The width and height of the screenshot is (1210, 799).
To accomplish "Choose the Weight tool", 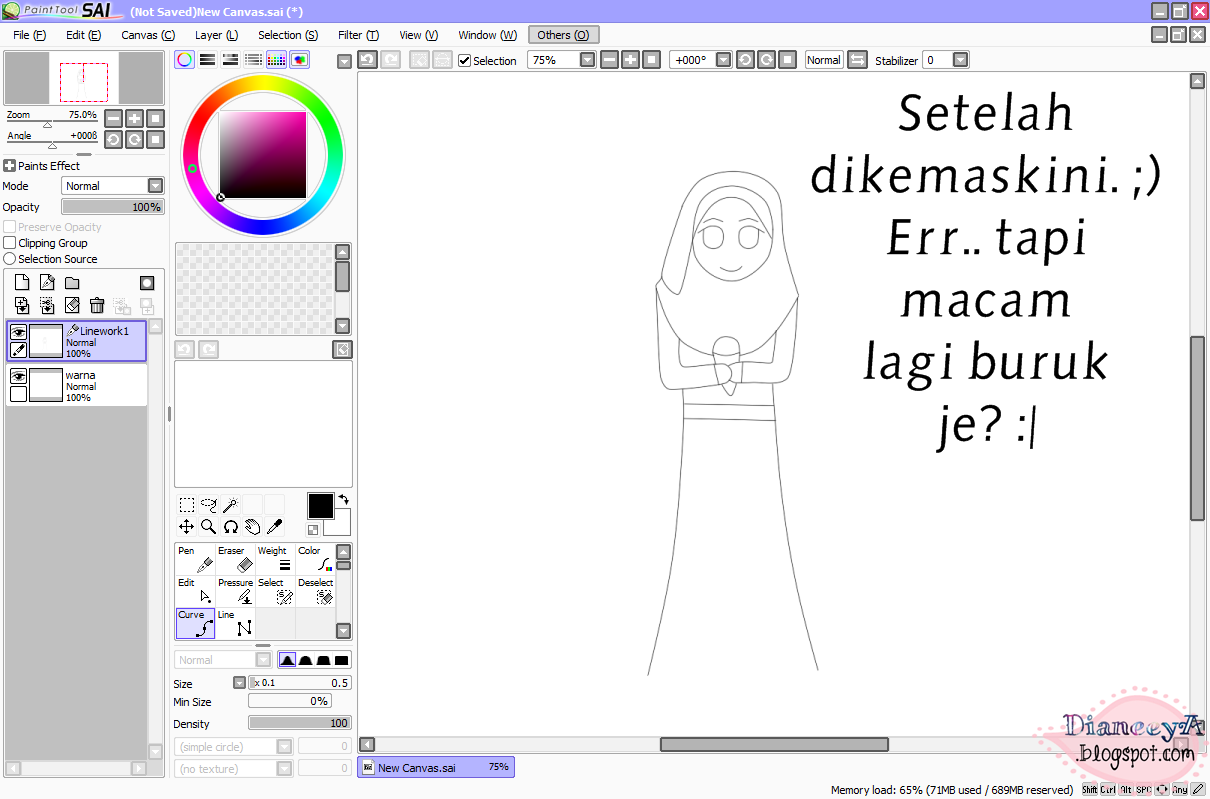I will pyautogui.click(x=275, y=559).
